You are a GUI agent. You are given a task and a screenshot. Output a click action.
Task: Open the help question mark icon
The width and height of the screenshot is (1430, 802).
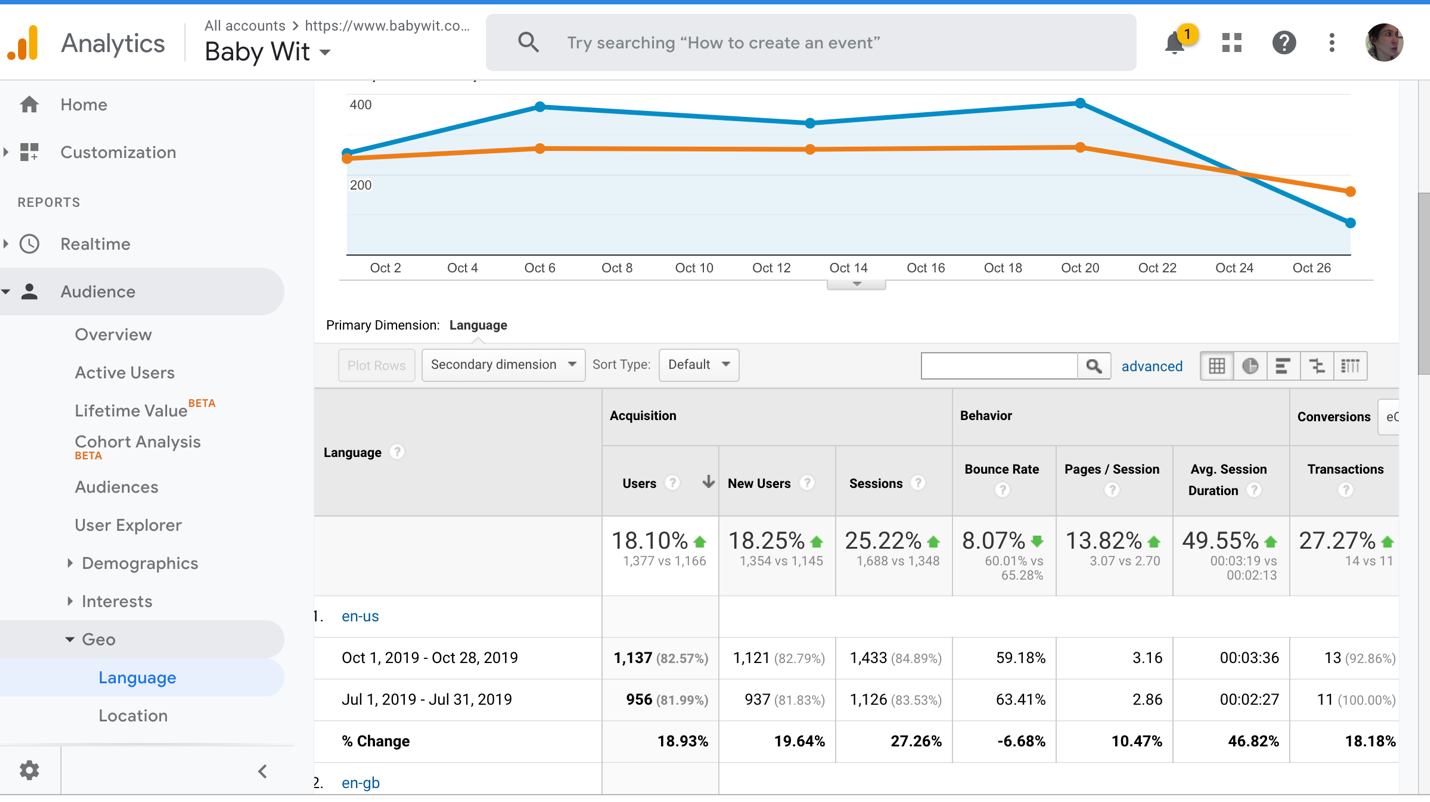[1284, 43]
